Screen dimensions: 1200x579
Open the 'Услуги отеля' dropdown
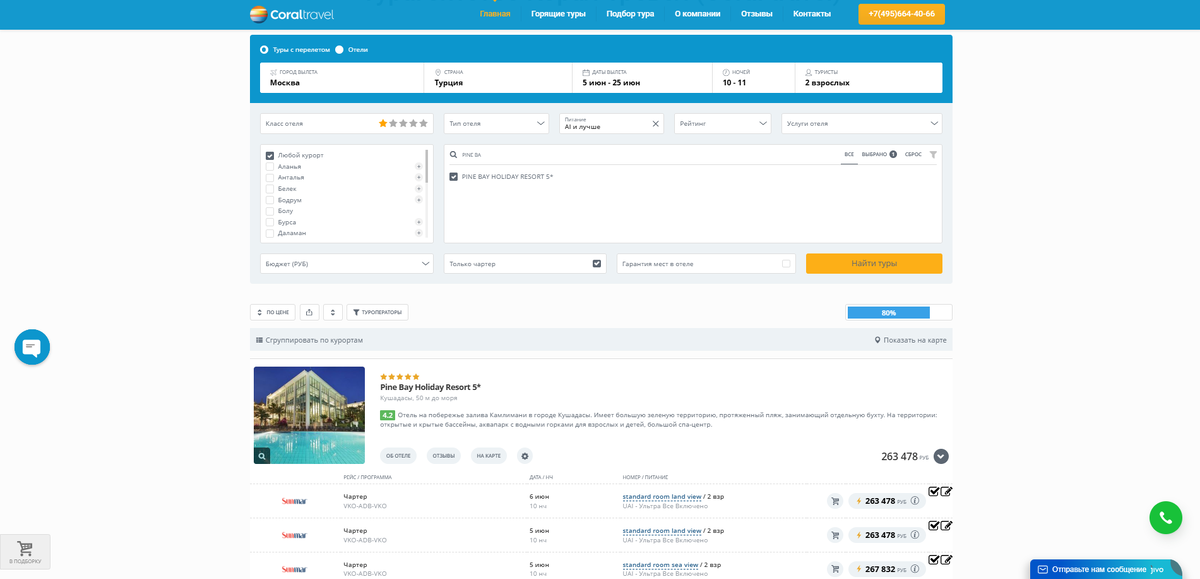pyautogui.click(x=861, y=123)
